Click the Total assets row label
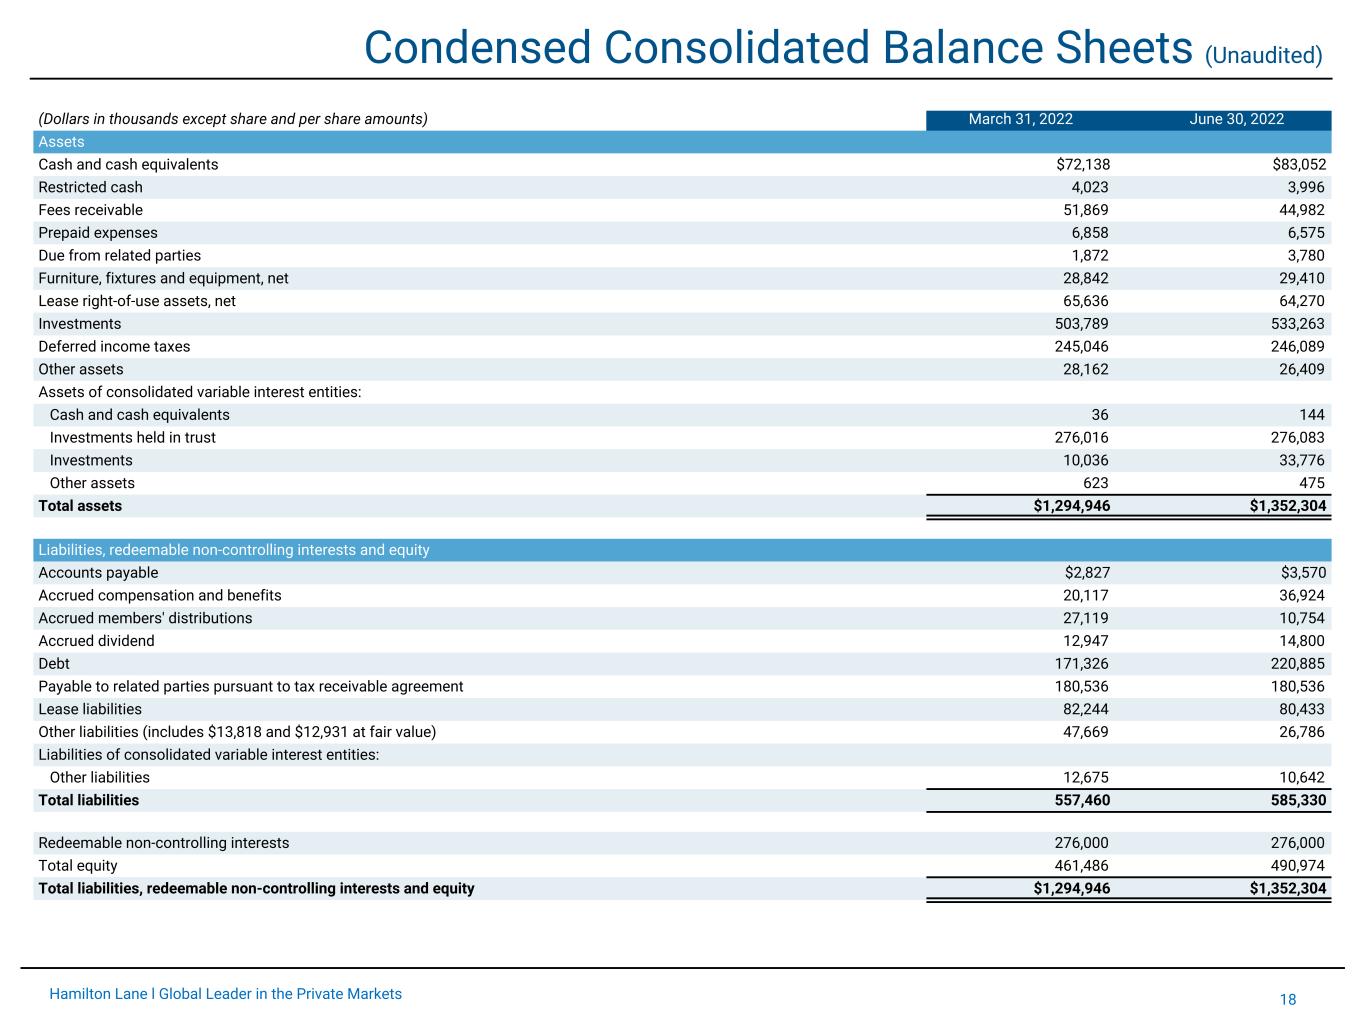1365x1024 pixels. coord(80,506)
